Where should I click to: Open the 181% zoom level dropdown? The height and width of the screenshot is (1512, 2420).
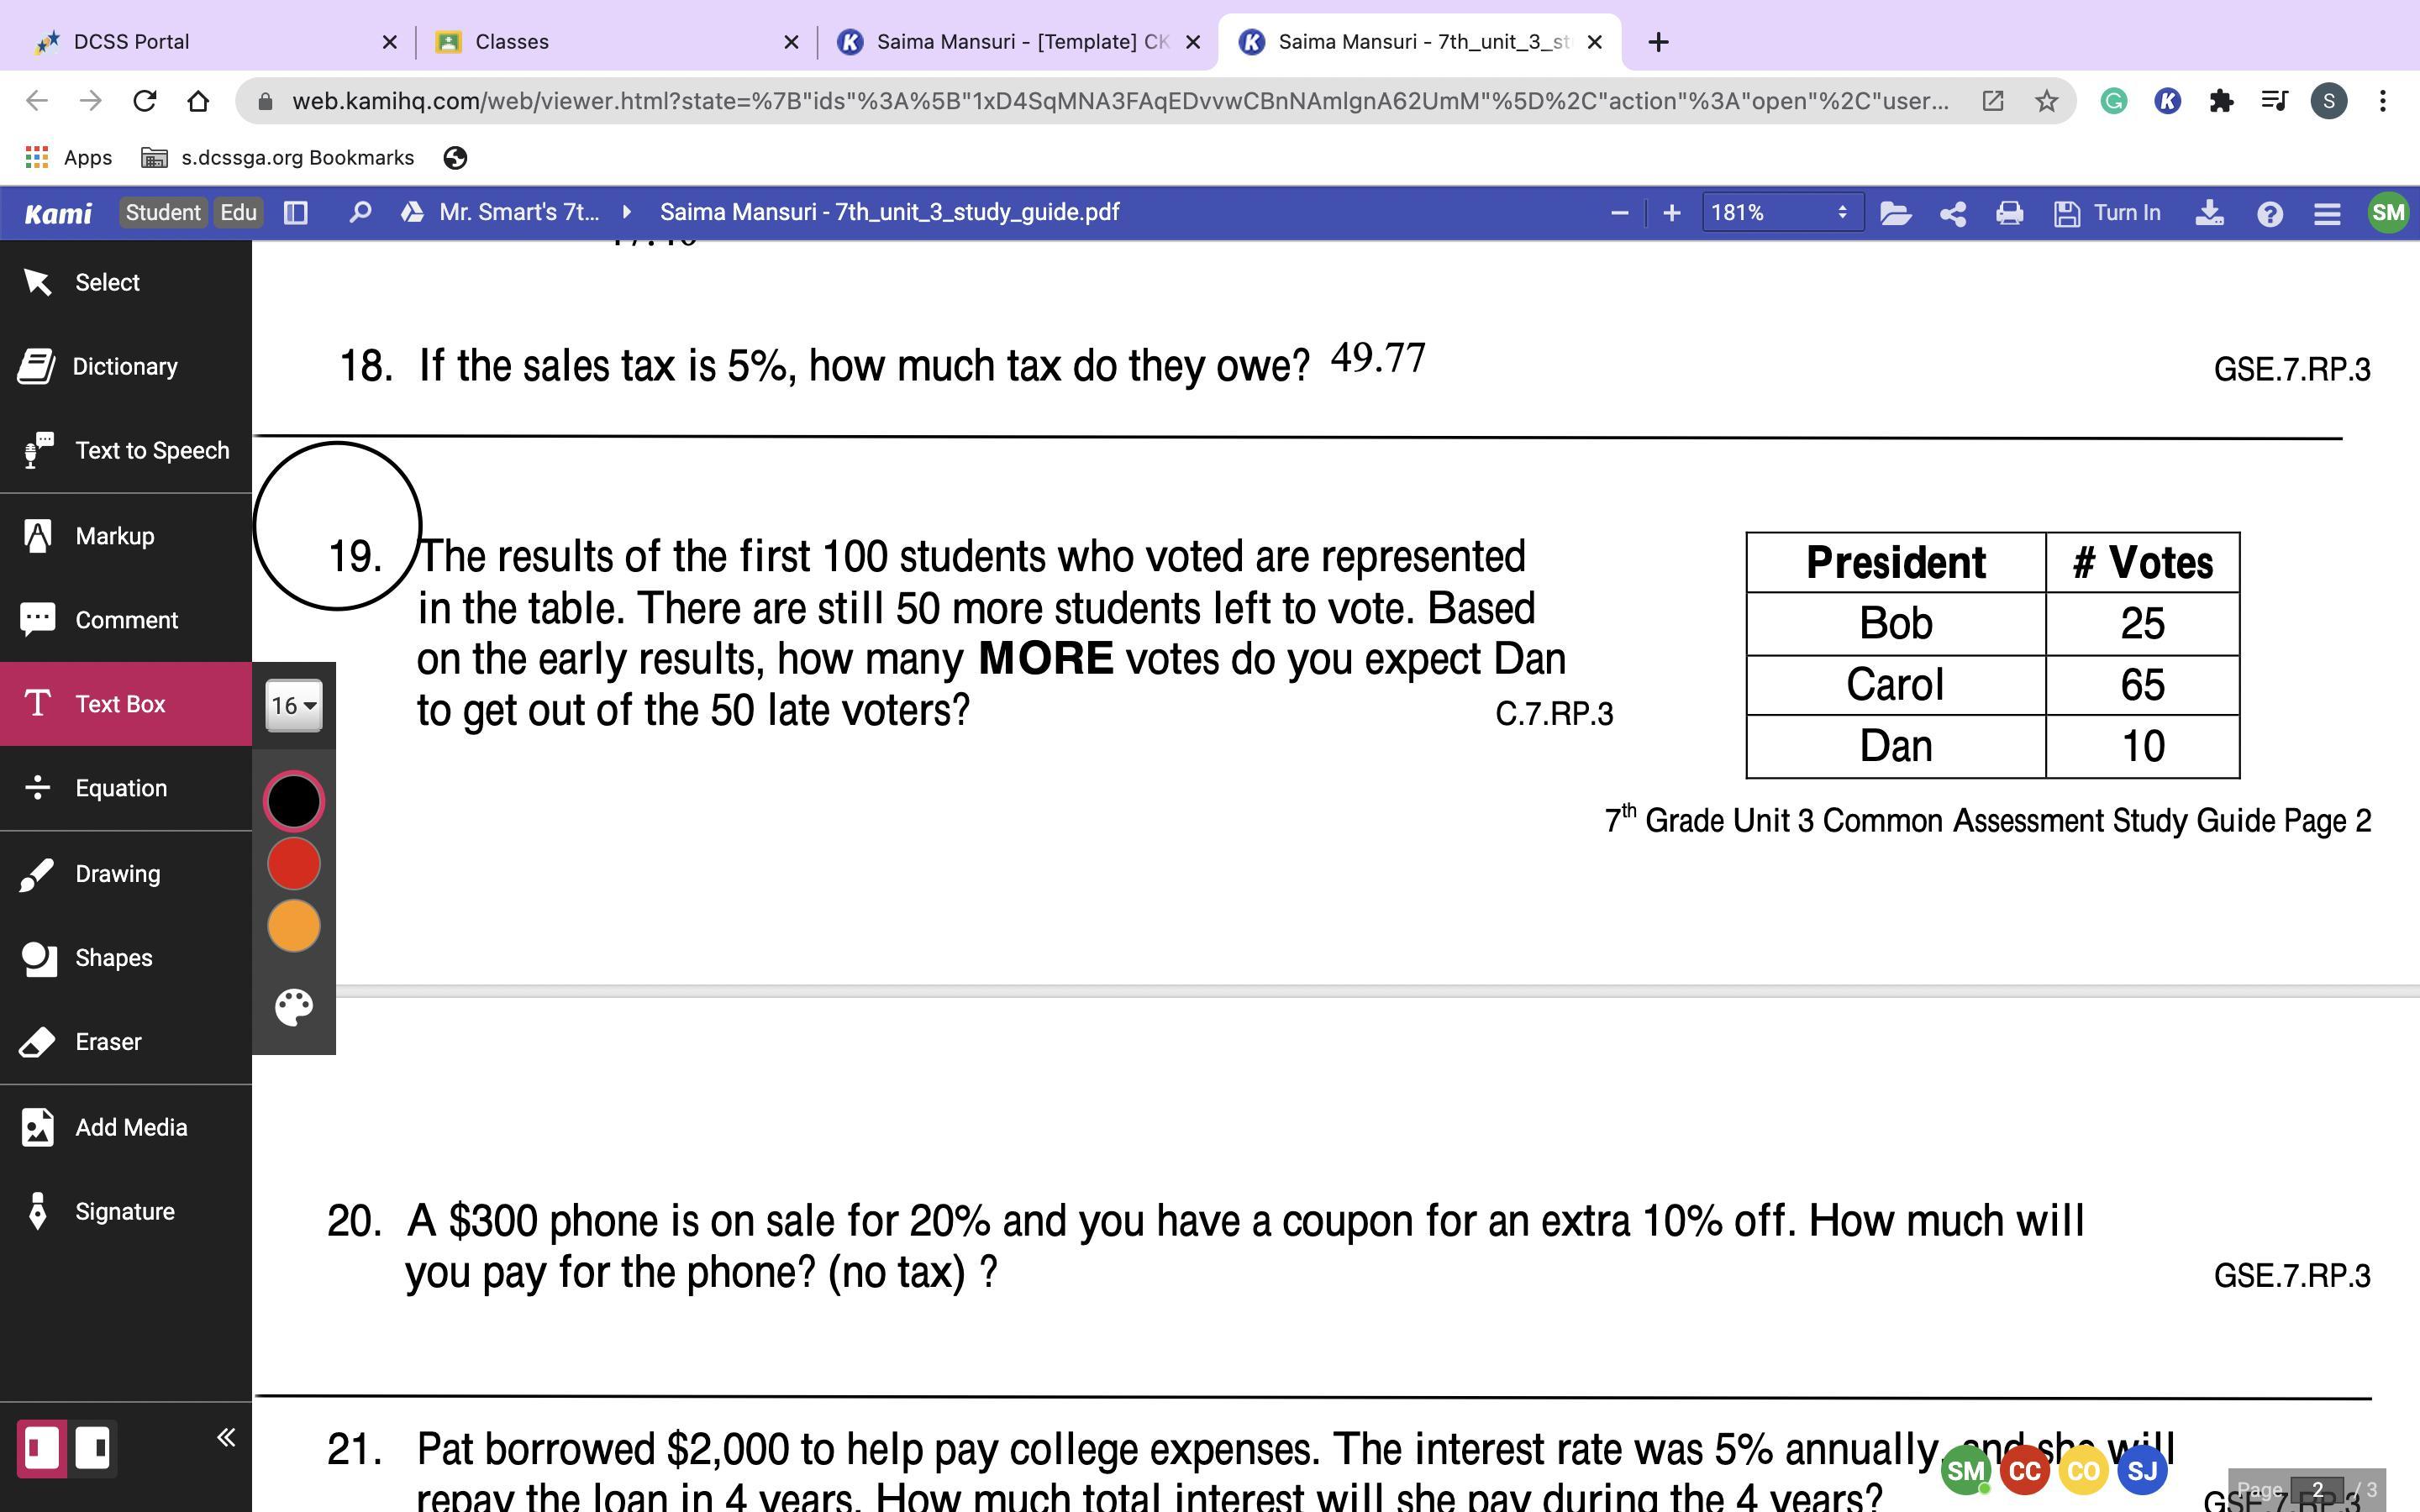1781,213
